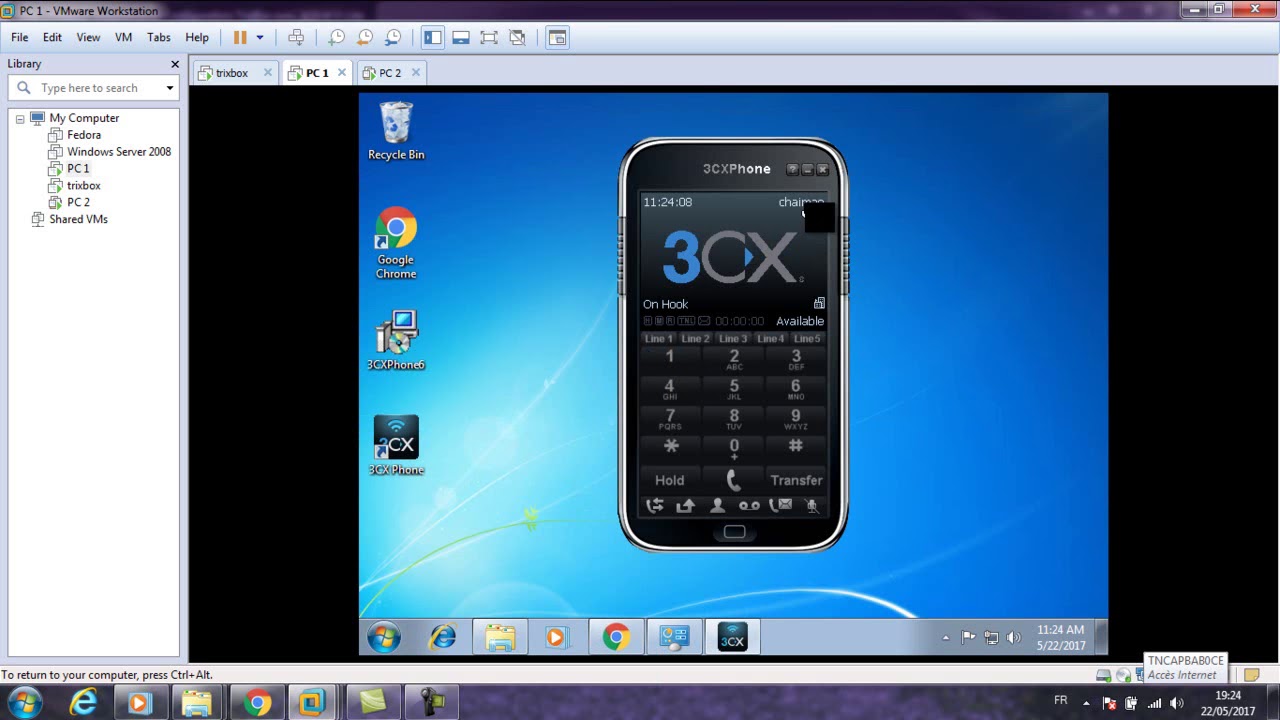
Task: Click the Hold button on 3CXPhone
Action: (669, 480)
